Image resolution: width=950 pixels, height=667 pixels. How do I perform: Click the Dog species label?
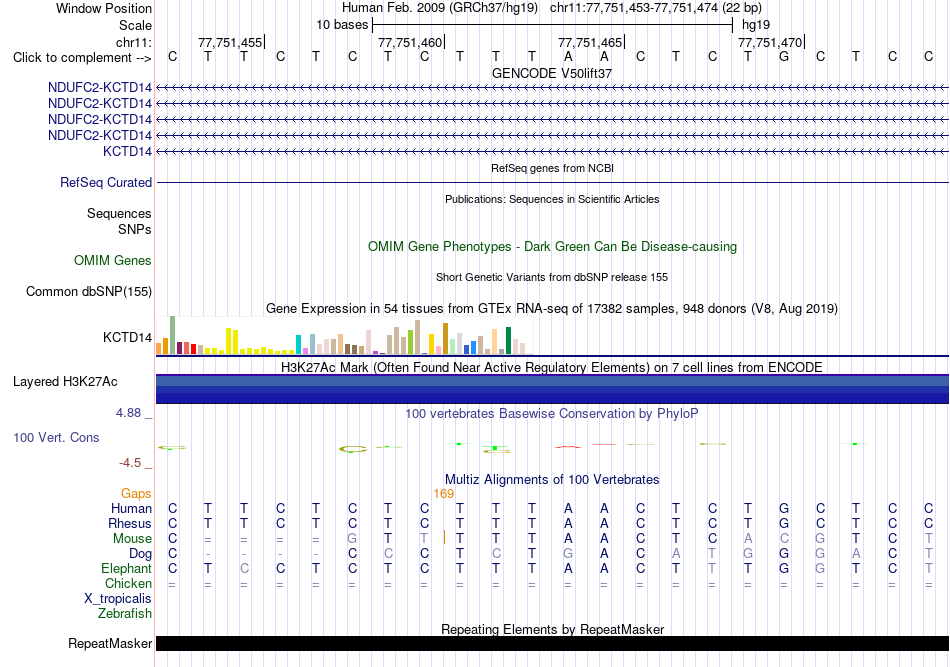click(x=141, y=554)
